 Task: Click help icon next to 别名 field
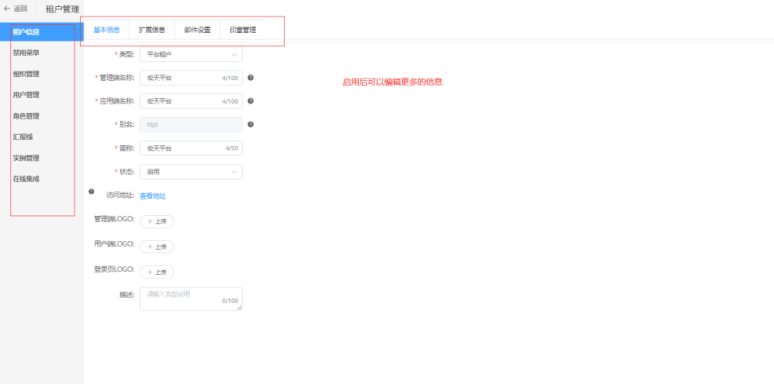[x=251, y=124]
